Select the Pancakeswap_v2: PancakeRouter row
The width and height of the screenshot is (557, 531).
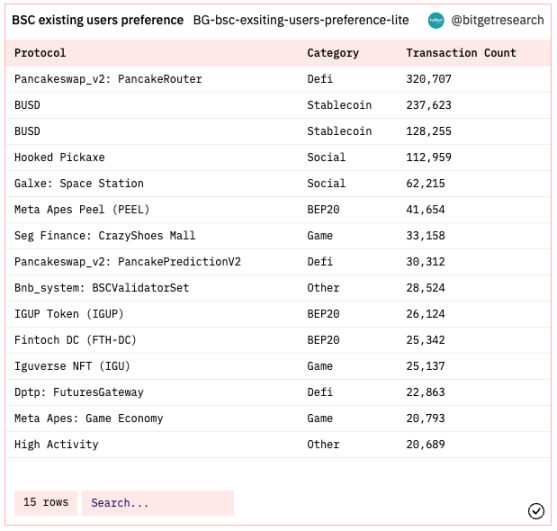coord(278,79)
